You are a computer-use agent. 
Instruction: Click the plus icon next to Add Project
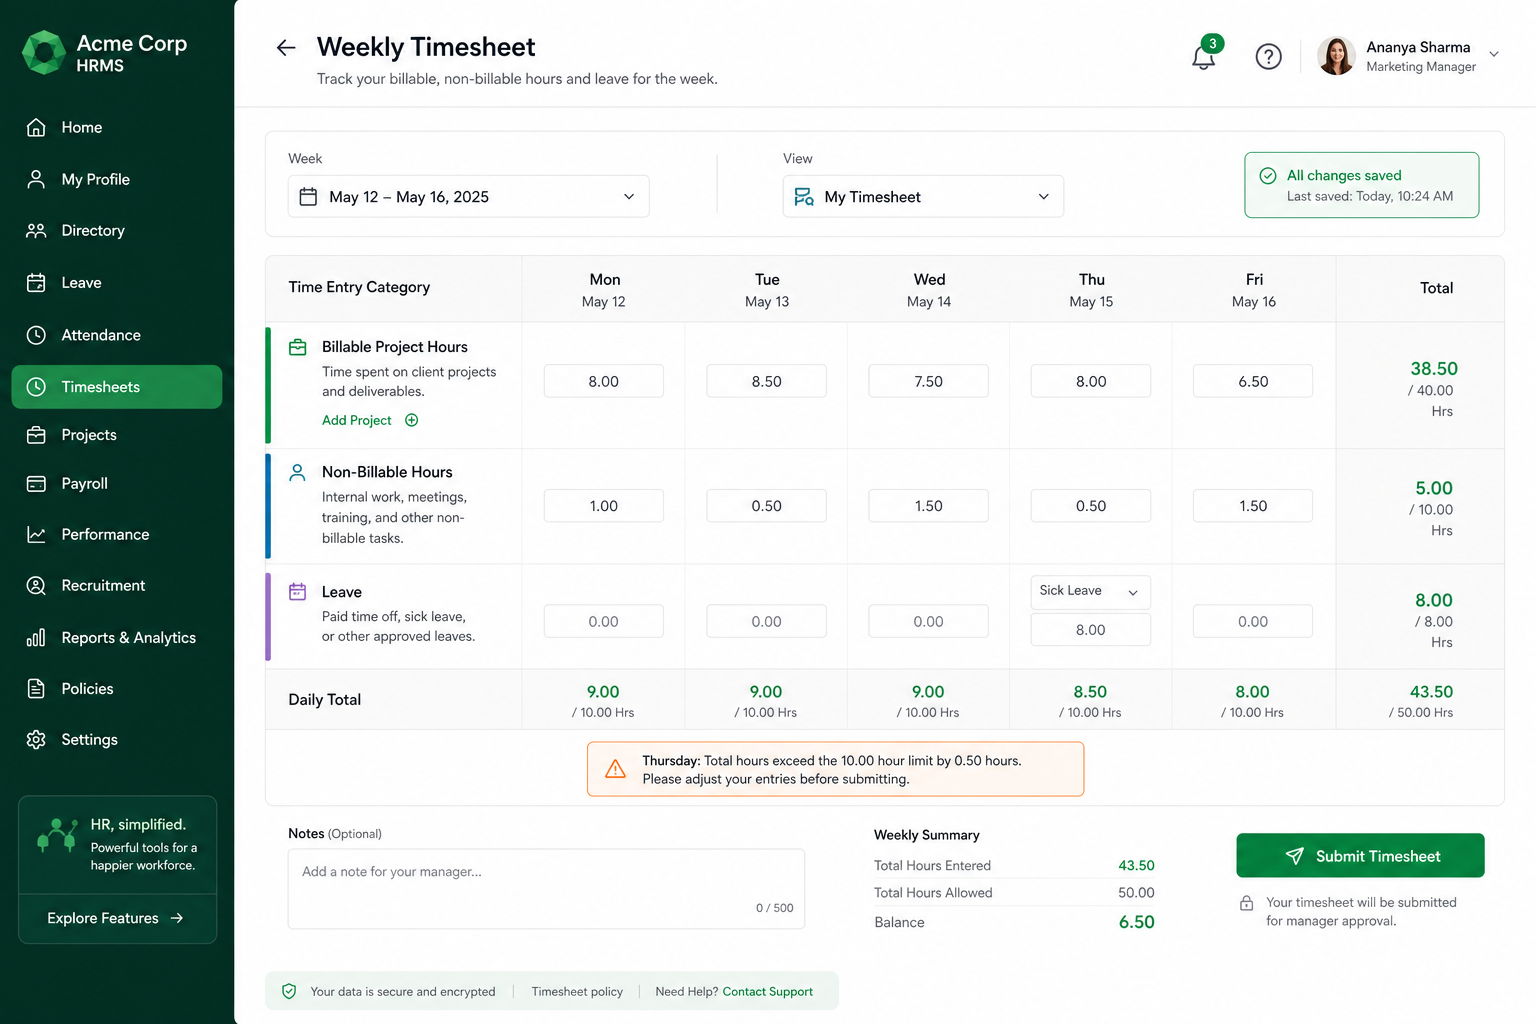tap(411, 420)
